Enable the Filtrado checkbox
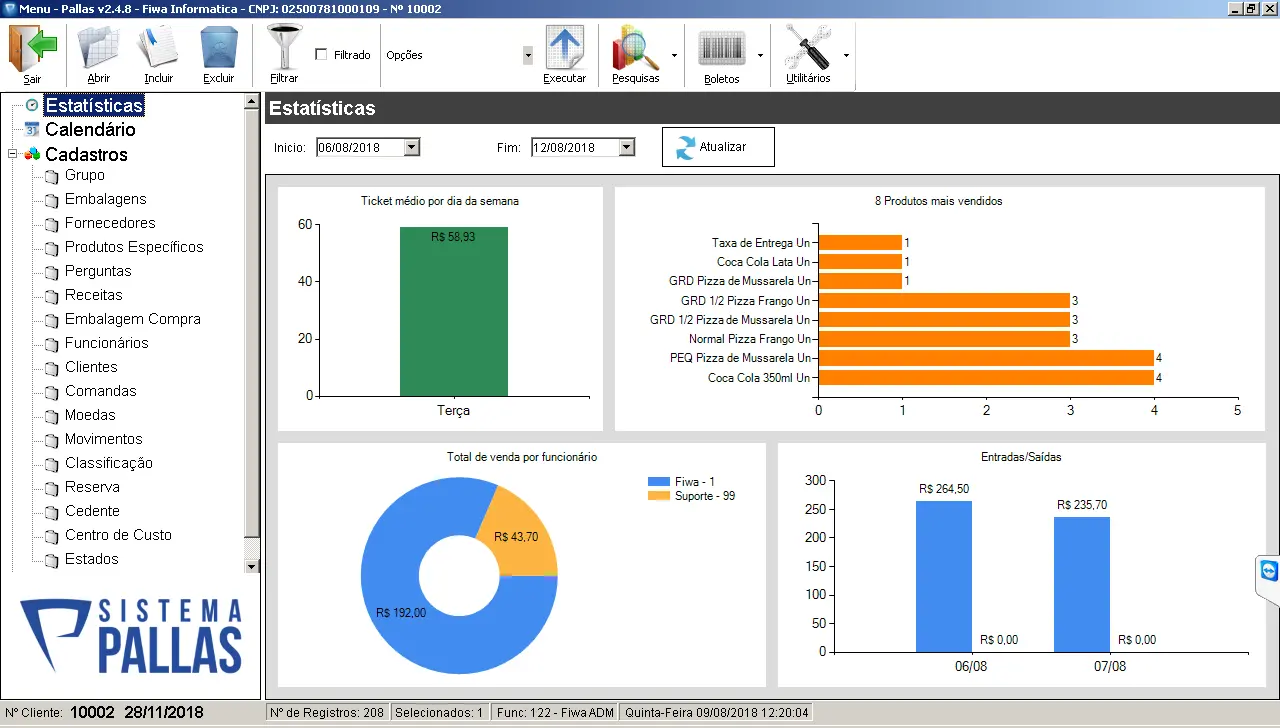This screenshot has width=1280, height=728. tap(321, 55)
